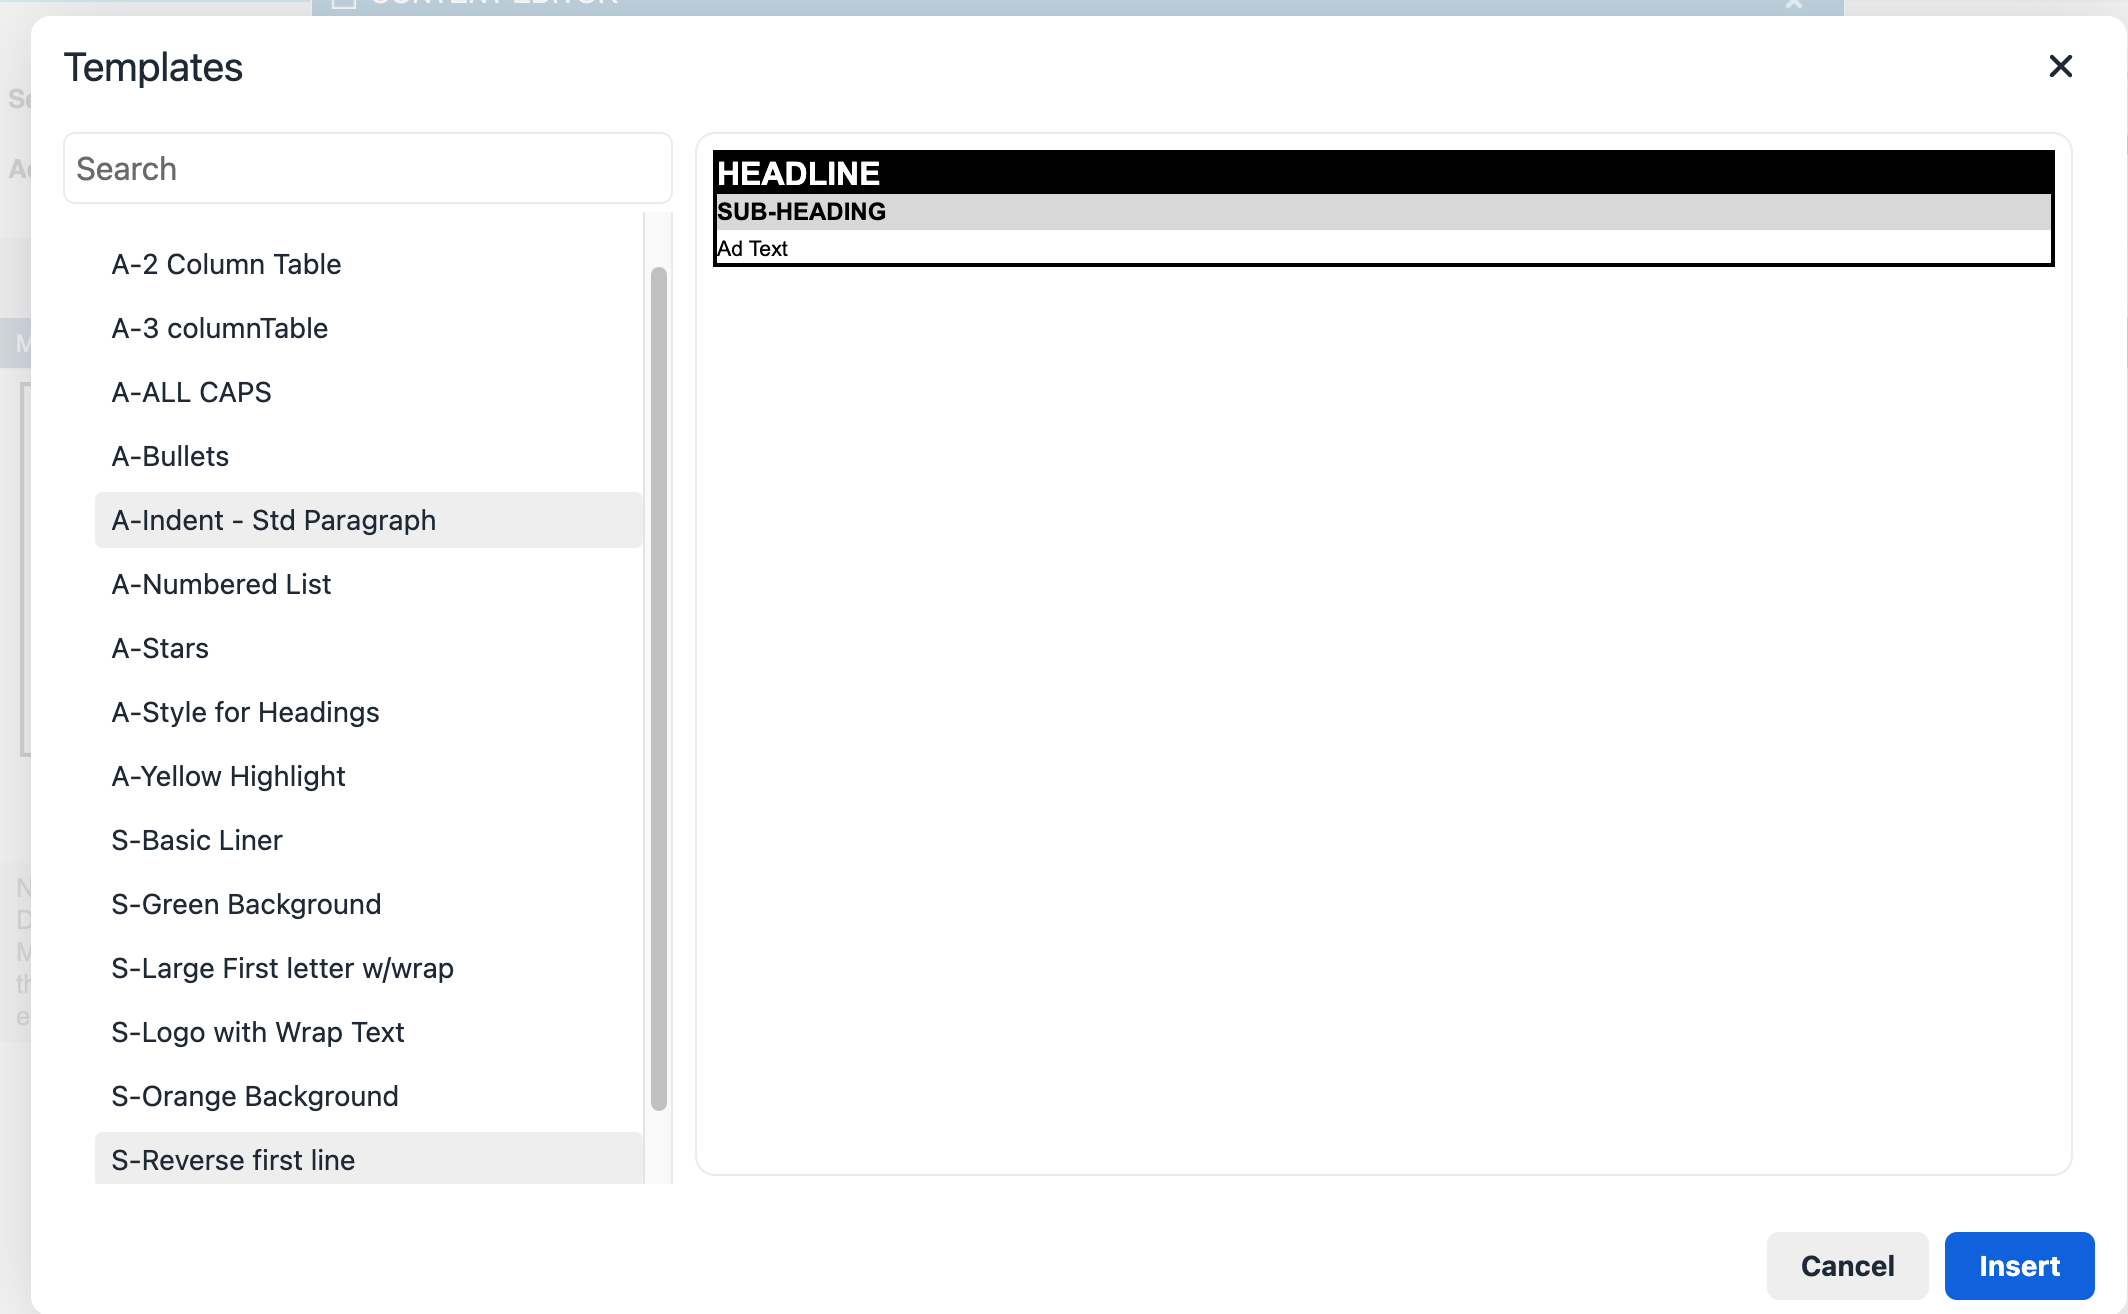
Task: Choose the A-3 columnTable template
Action: (220, 328)
